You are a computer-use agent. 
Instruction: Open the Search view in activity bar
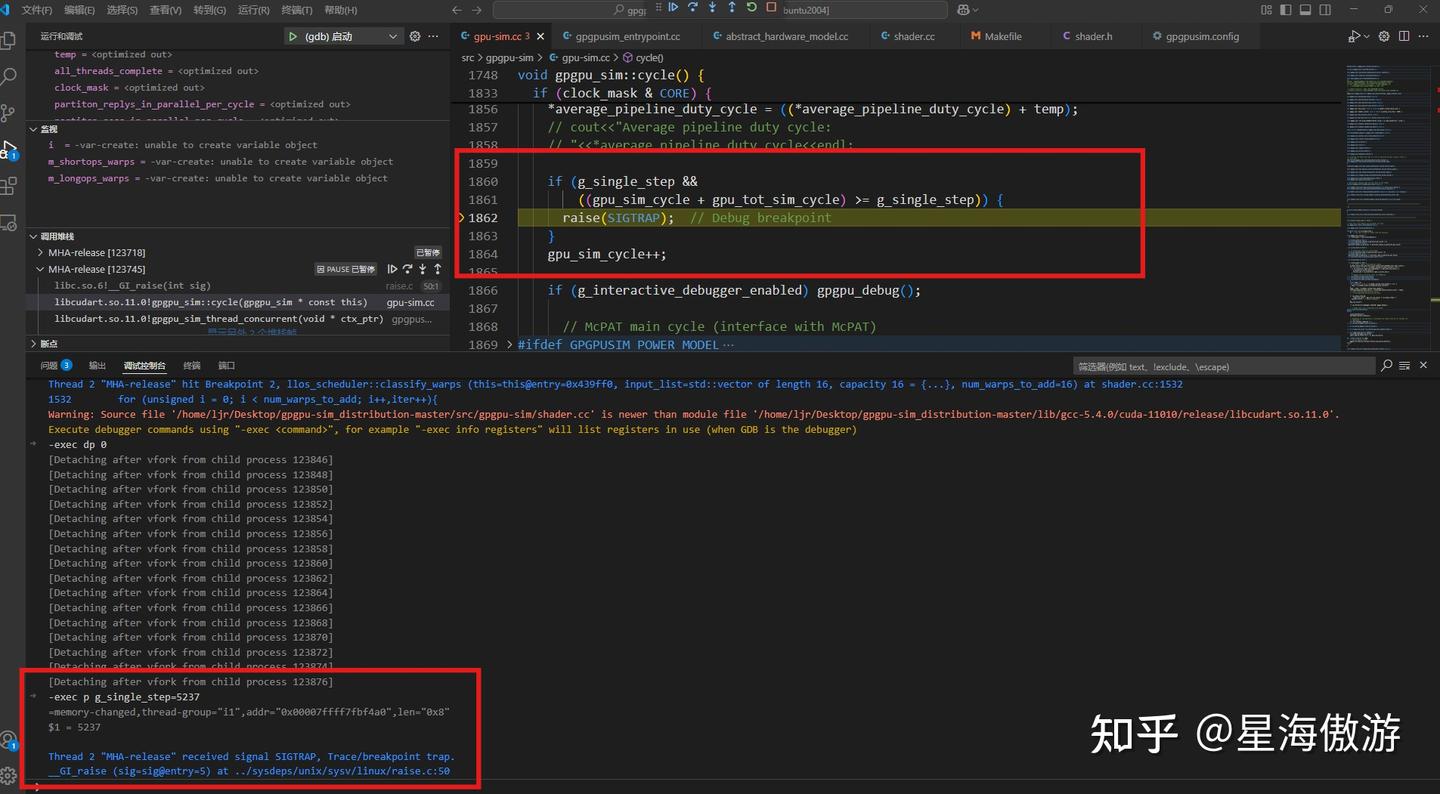coord(8,77)
